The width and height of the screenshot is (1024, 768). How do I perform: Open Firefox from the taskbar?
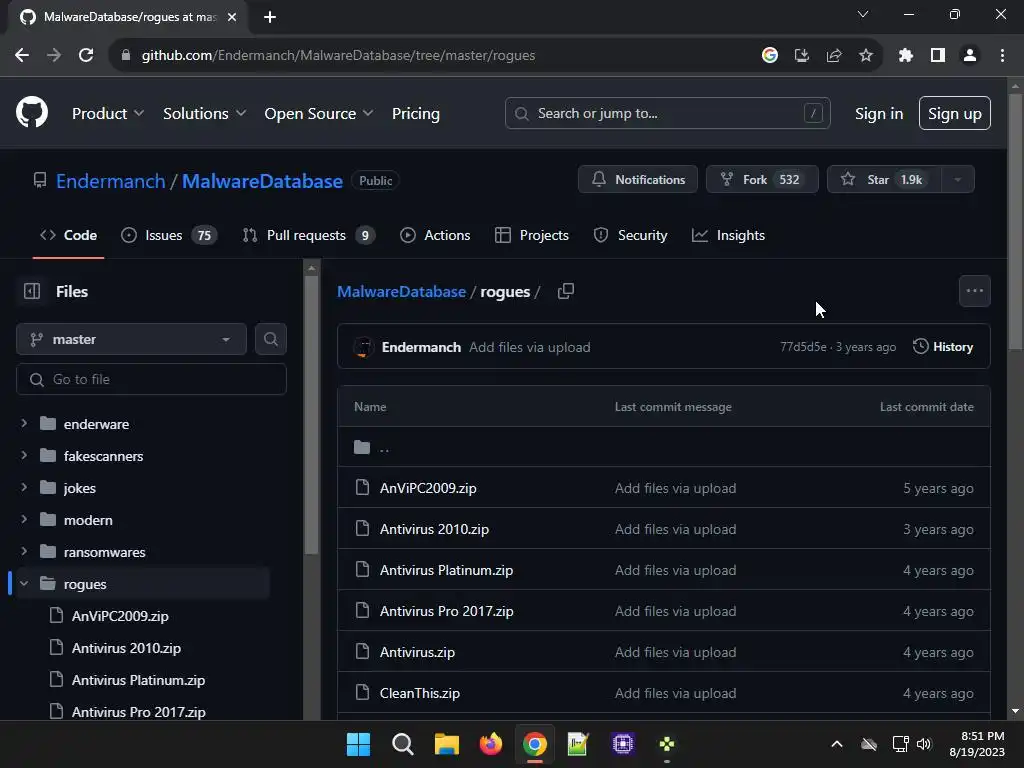click(x=491, y=744)
